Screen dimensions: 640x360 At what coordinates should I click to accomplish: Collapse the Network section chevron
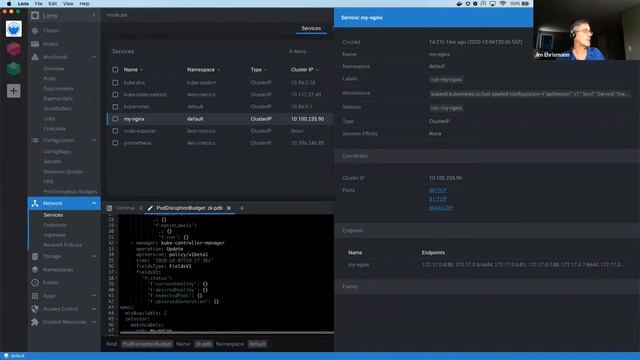(94, 203)
